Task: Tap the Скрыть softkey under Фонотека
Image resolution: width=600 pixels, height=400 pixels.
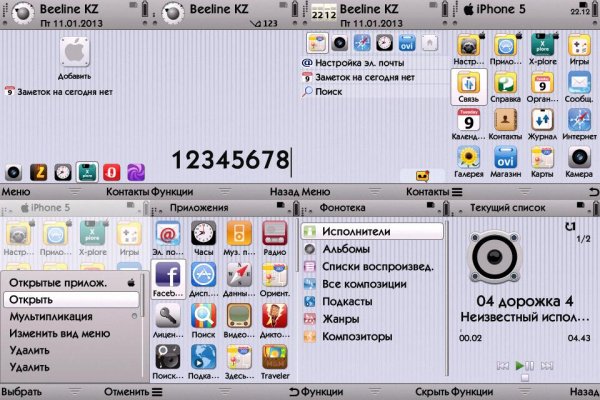Action: (x=434, y=392)
